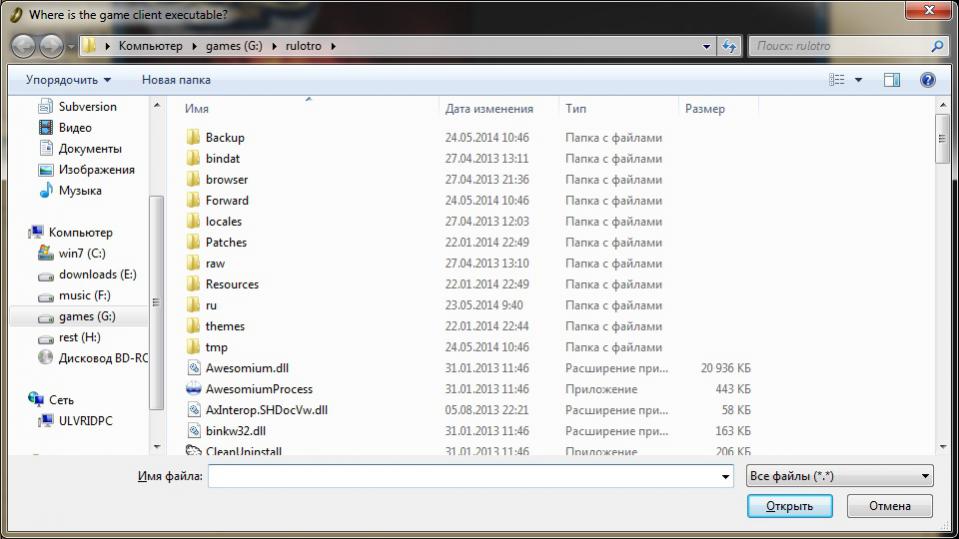Toggle the preview pane icon
Screen dimensions: 959x539
pyautogui.click(x=891, y=80)
